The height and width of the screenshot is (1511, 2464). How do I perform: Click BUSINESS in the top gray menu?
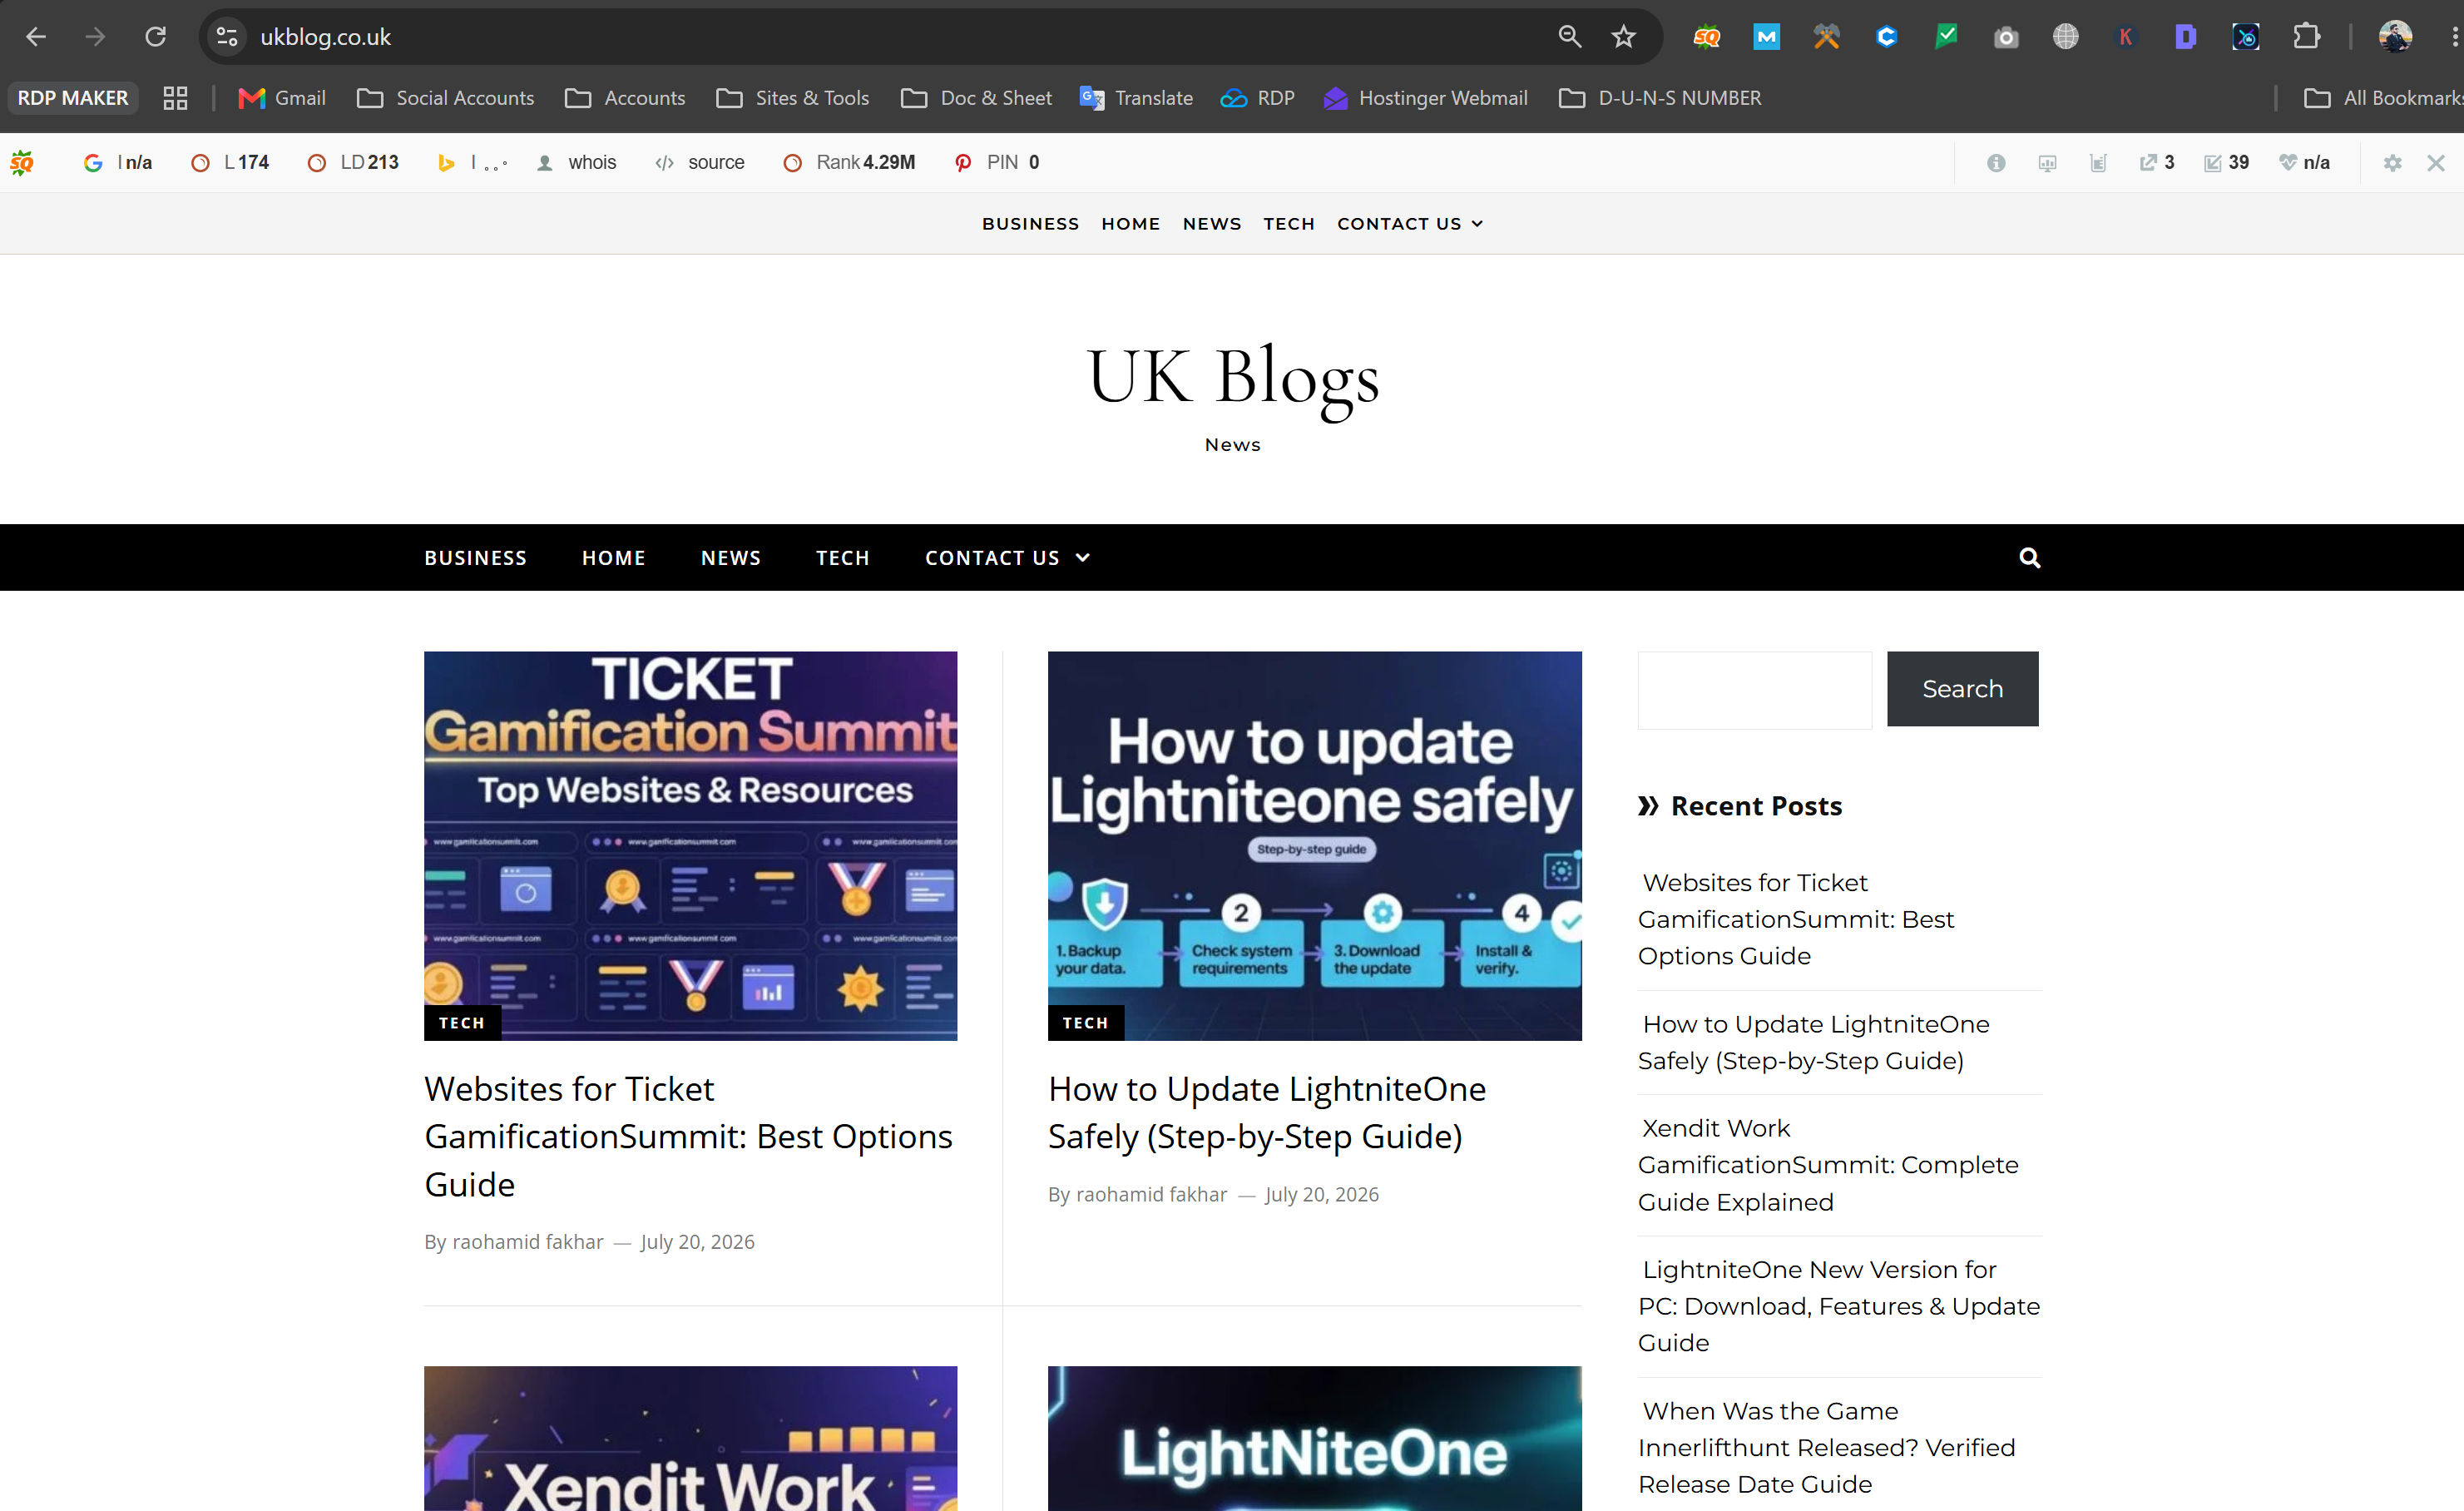(1030, 224)
